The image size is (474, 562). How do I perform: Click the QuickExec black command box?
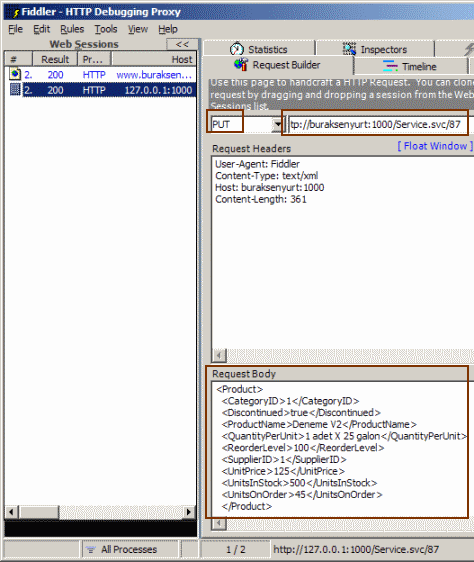tap(101, 529)
